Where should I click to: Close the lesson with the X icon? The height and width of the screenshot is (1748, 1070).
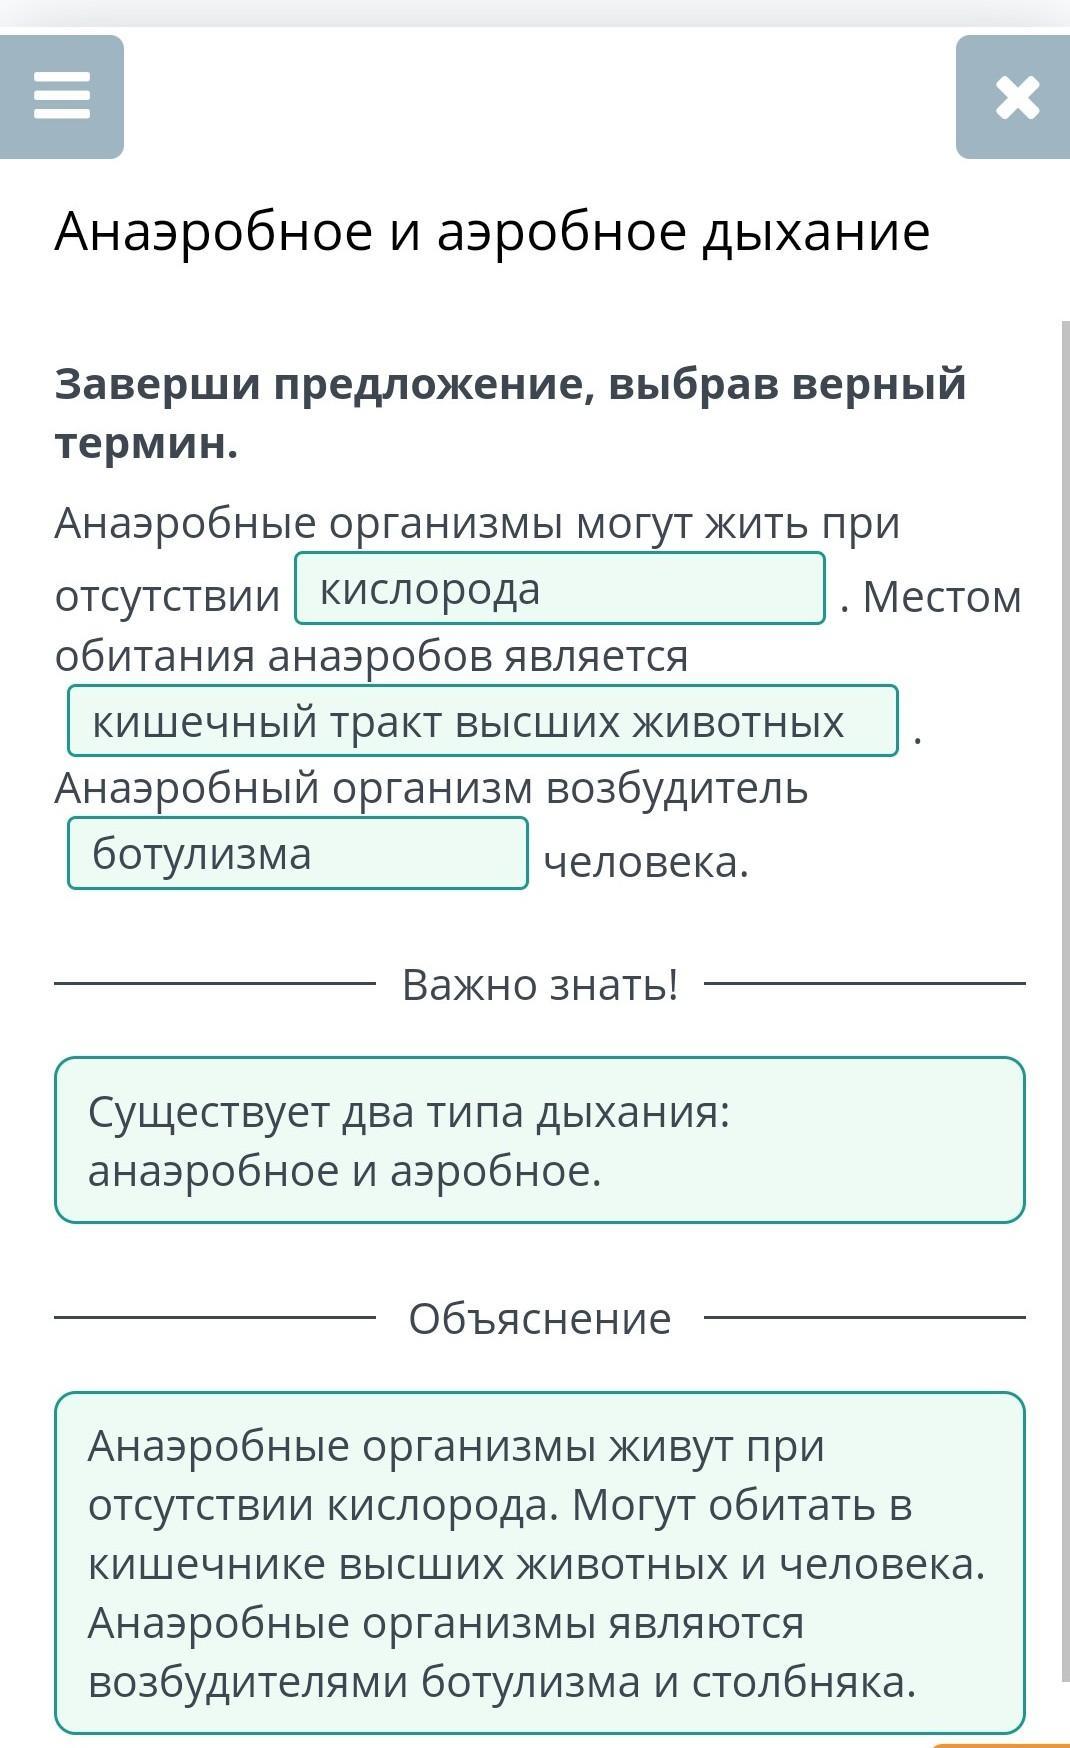pyautogui.click(x=1016, y=98)
